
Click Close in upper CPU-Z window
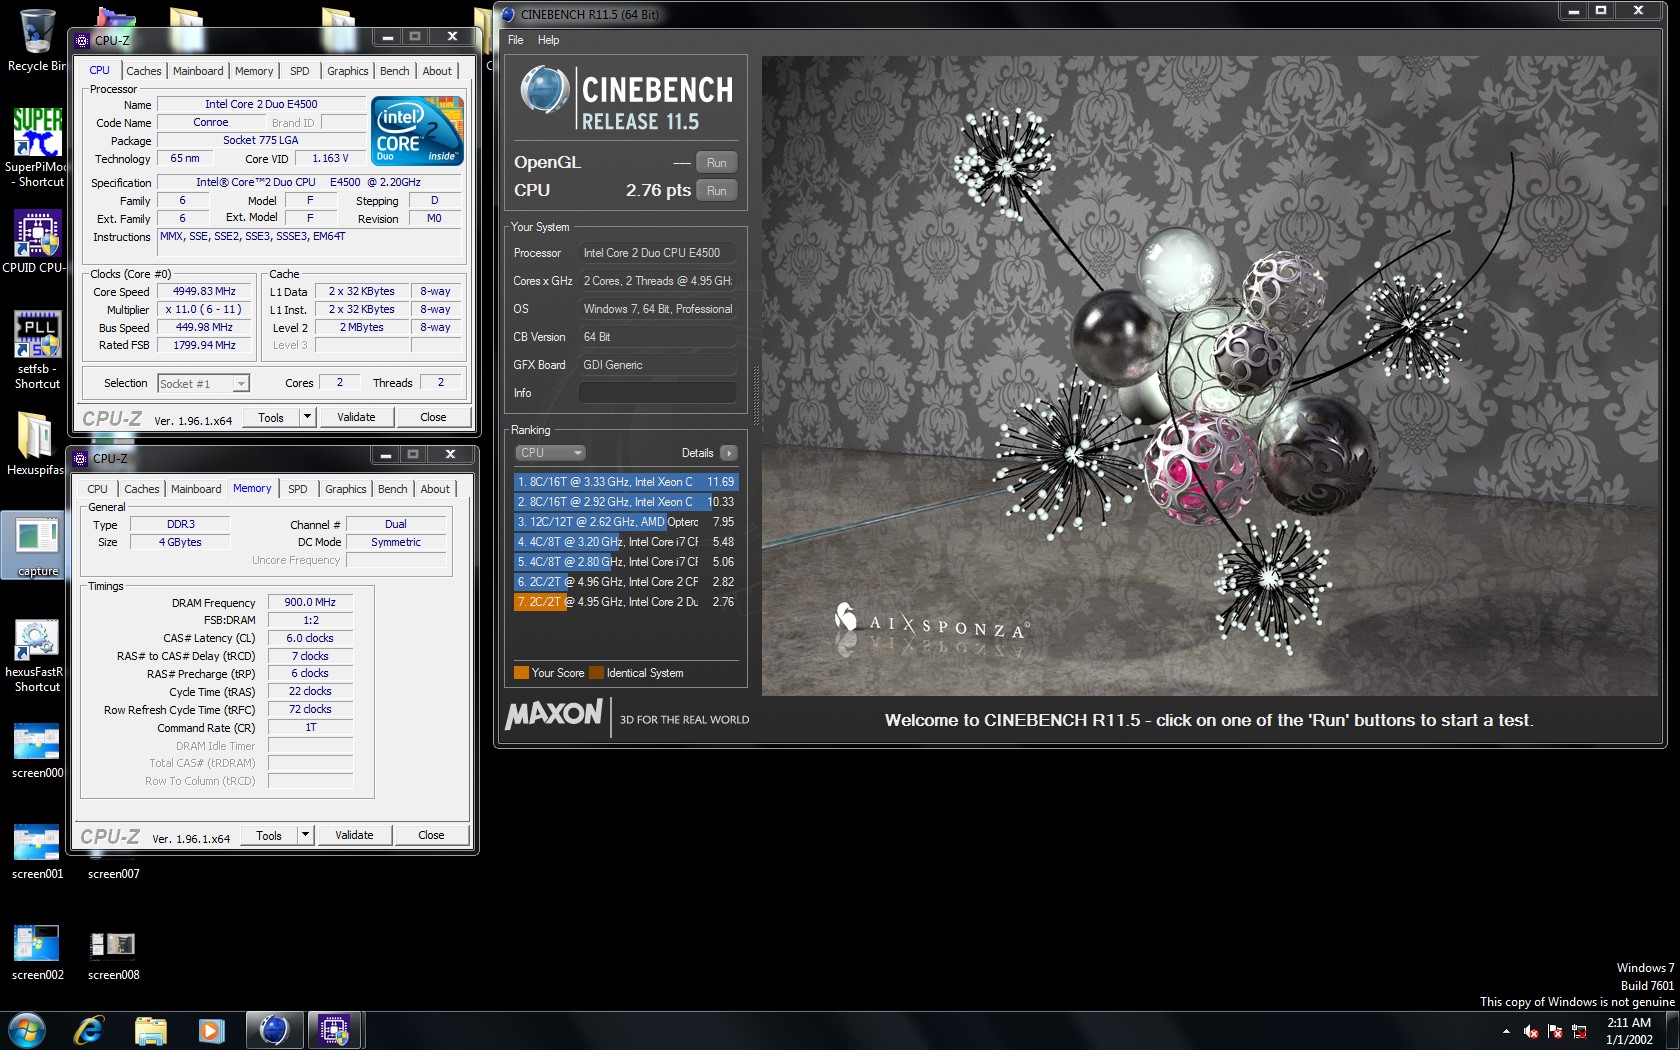pyautogui.click(x=433, y=417)
